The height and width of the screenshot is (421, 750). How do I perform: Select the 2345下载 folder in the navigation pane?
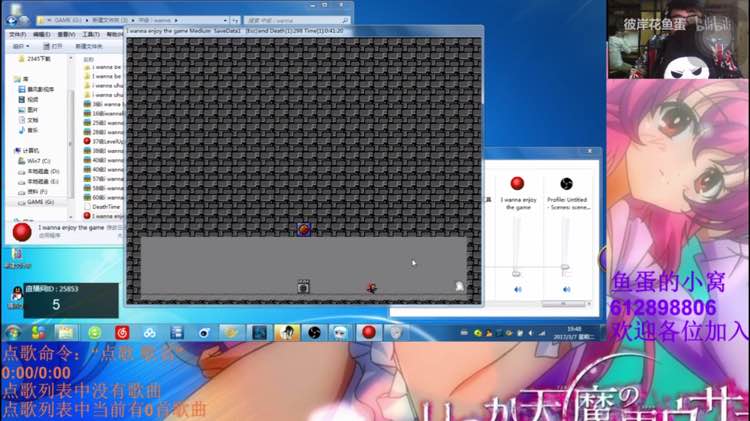click(34, 59)
